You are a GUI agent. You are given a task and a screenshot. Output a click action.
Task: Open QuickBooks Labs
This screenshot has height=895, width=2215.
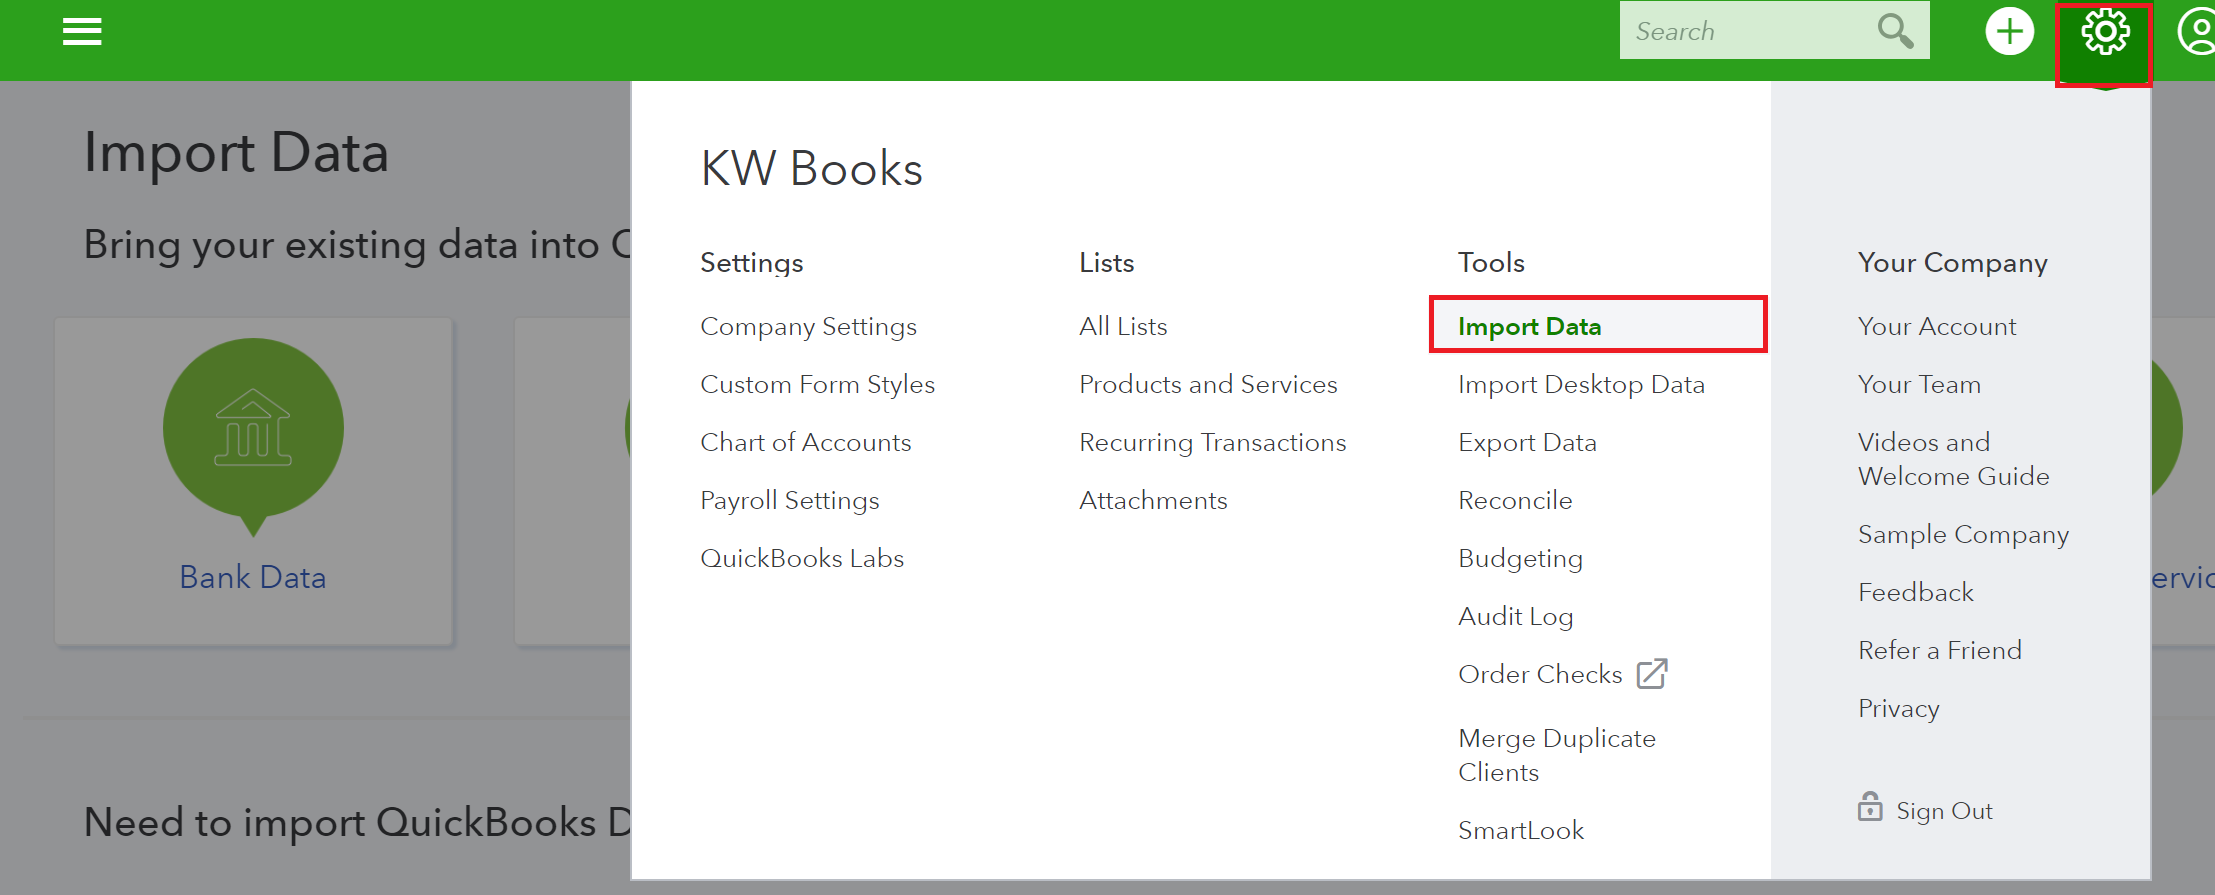802,558
